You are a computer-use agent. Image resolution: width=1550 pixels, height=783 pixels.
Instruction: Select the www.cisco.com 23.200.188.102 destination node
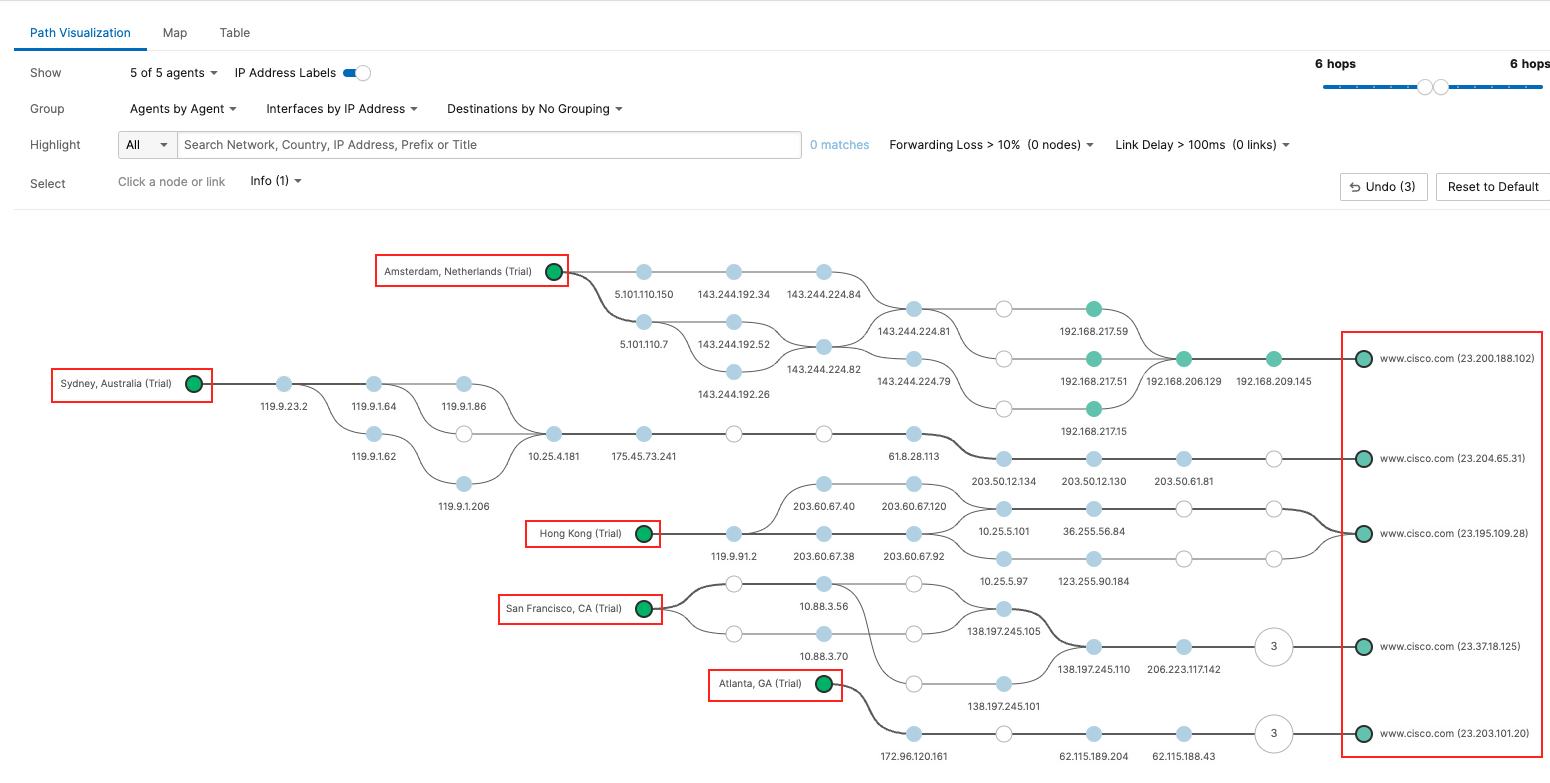[x=1363, y=359]
